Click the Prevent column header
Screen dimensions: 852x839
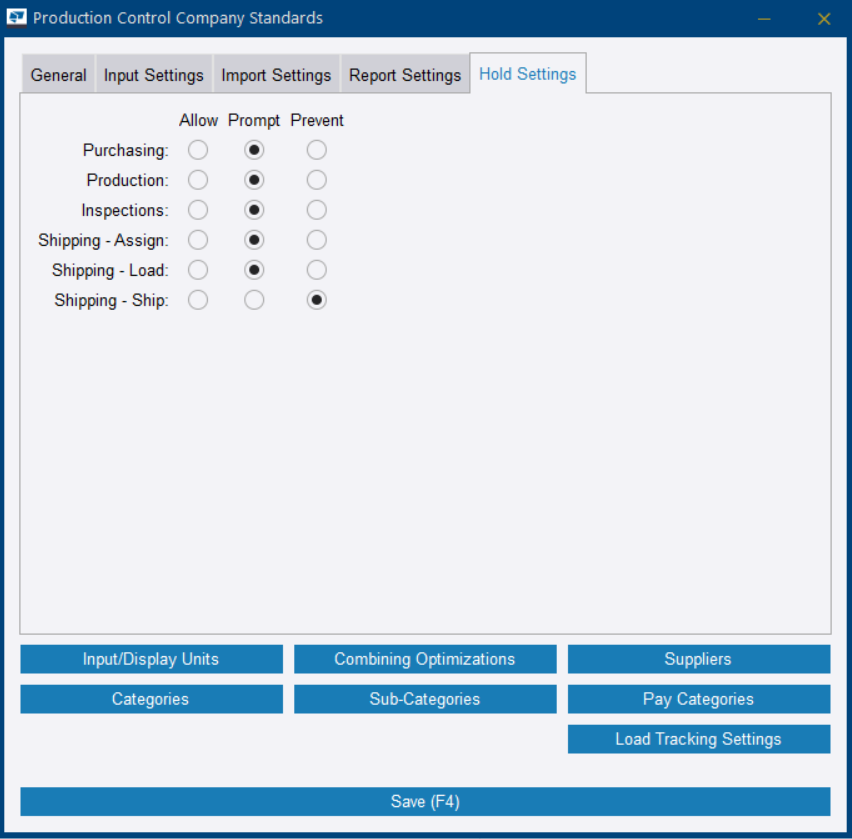pyautogui.click(x=317, y=120)
